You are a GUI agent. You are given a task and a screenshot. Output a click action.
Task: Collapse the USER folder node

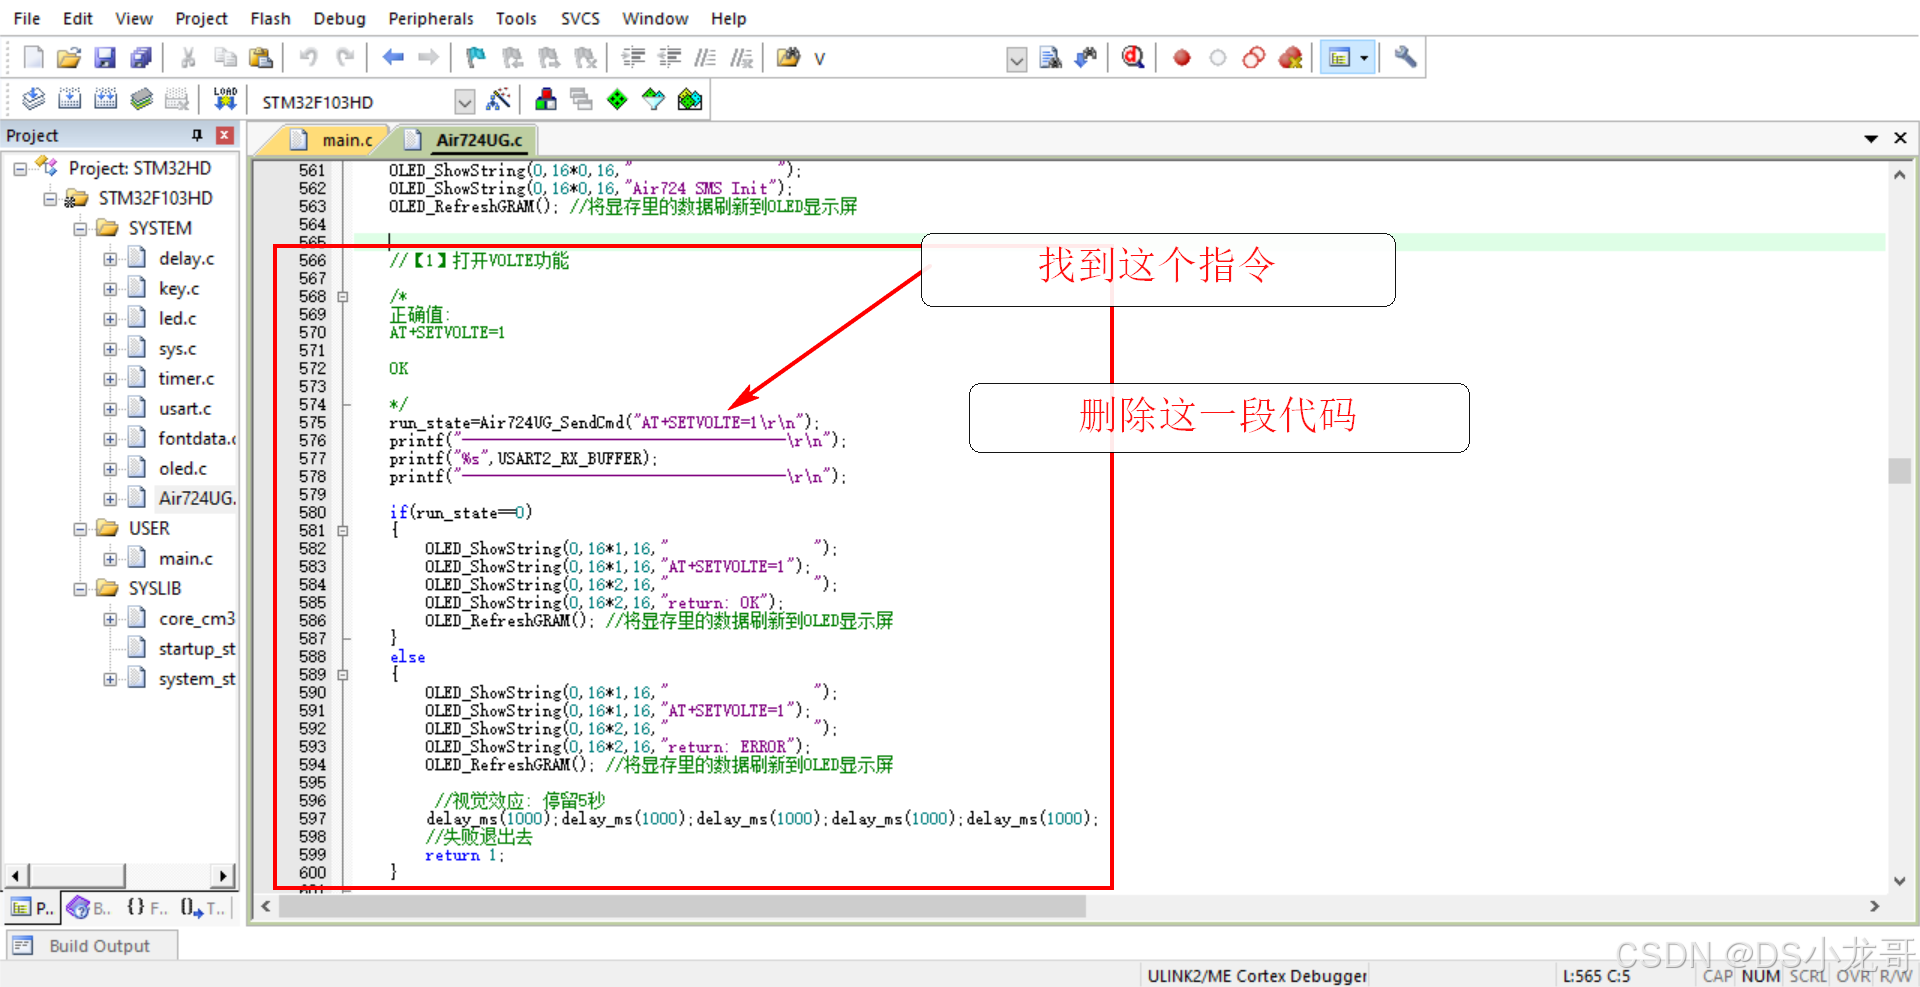80,528
